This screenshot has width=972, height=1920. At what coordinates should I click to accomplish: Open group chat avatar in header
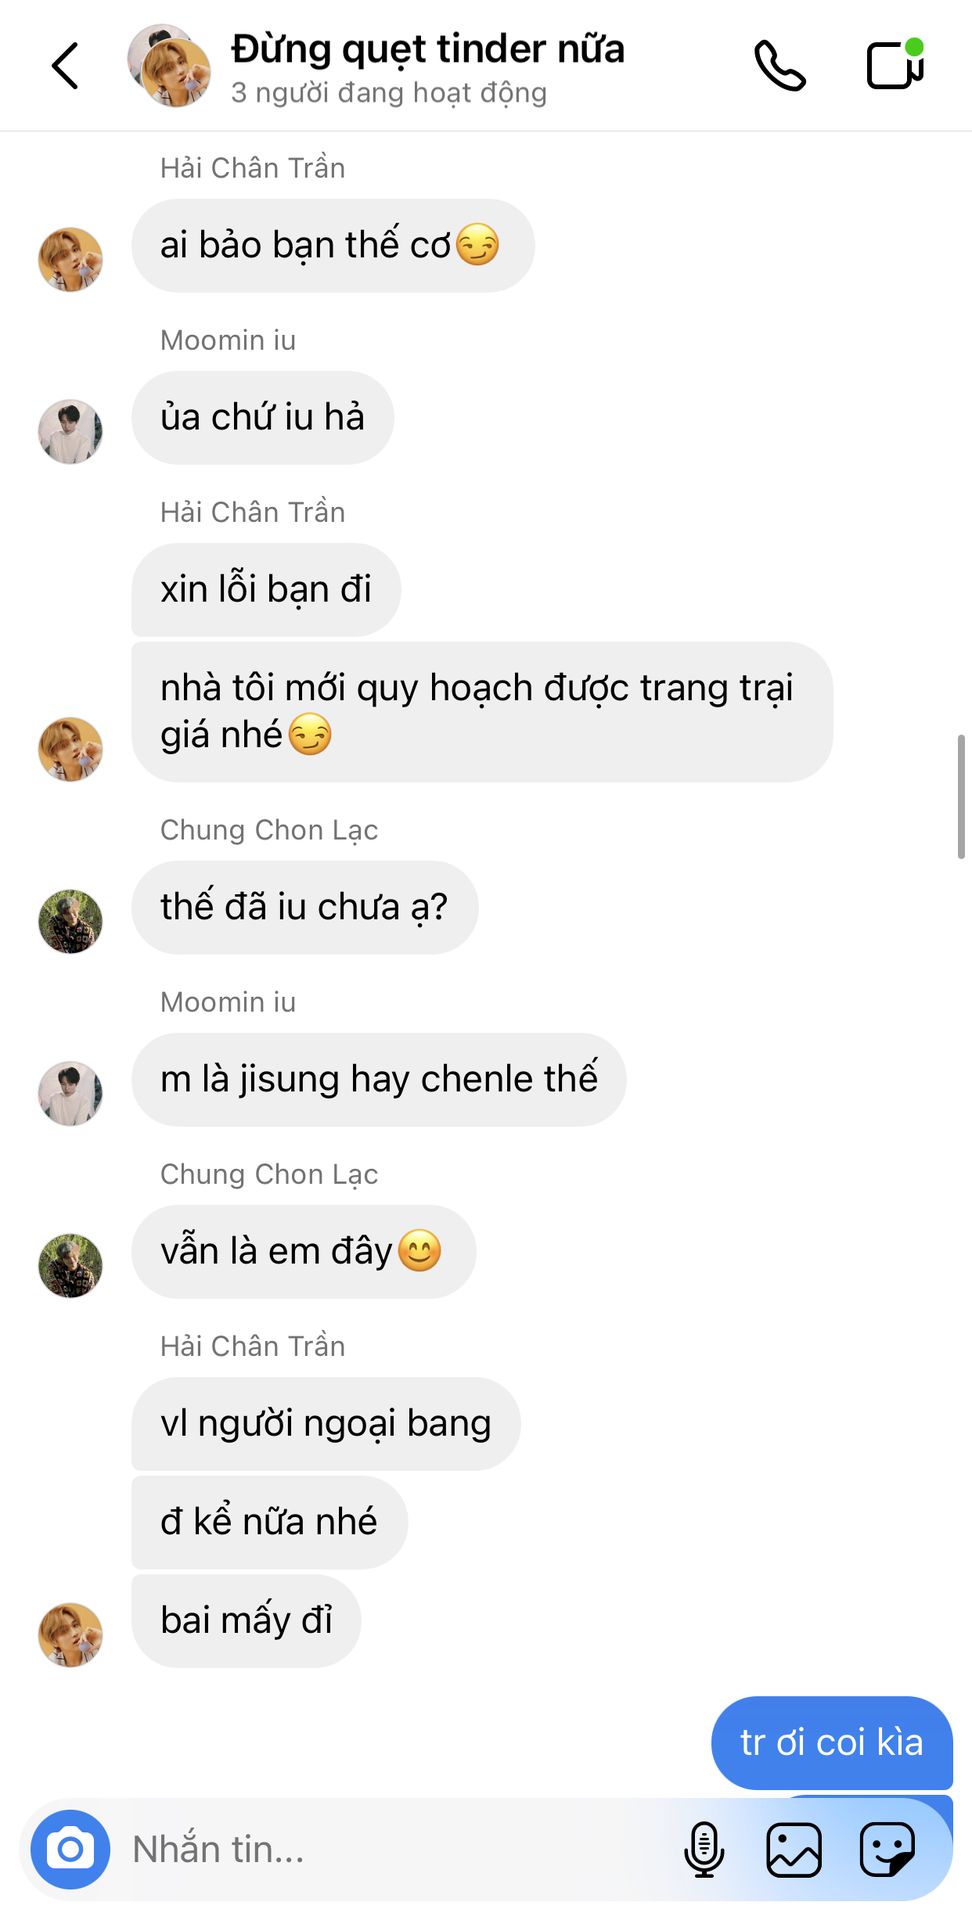169,66
